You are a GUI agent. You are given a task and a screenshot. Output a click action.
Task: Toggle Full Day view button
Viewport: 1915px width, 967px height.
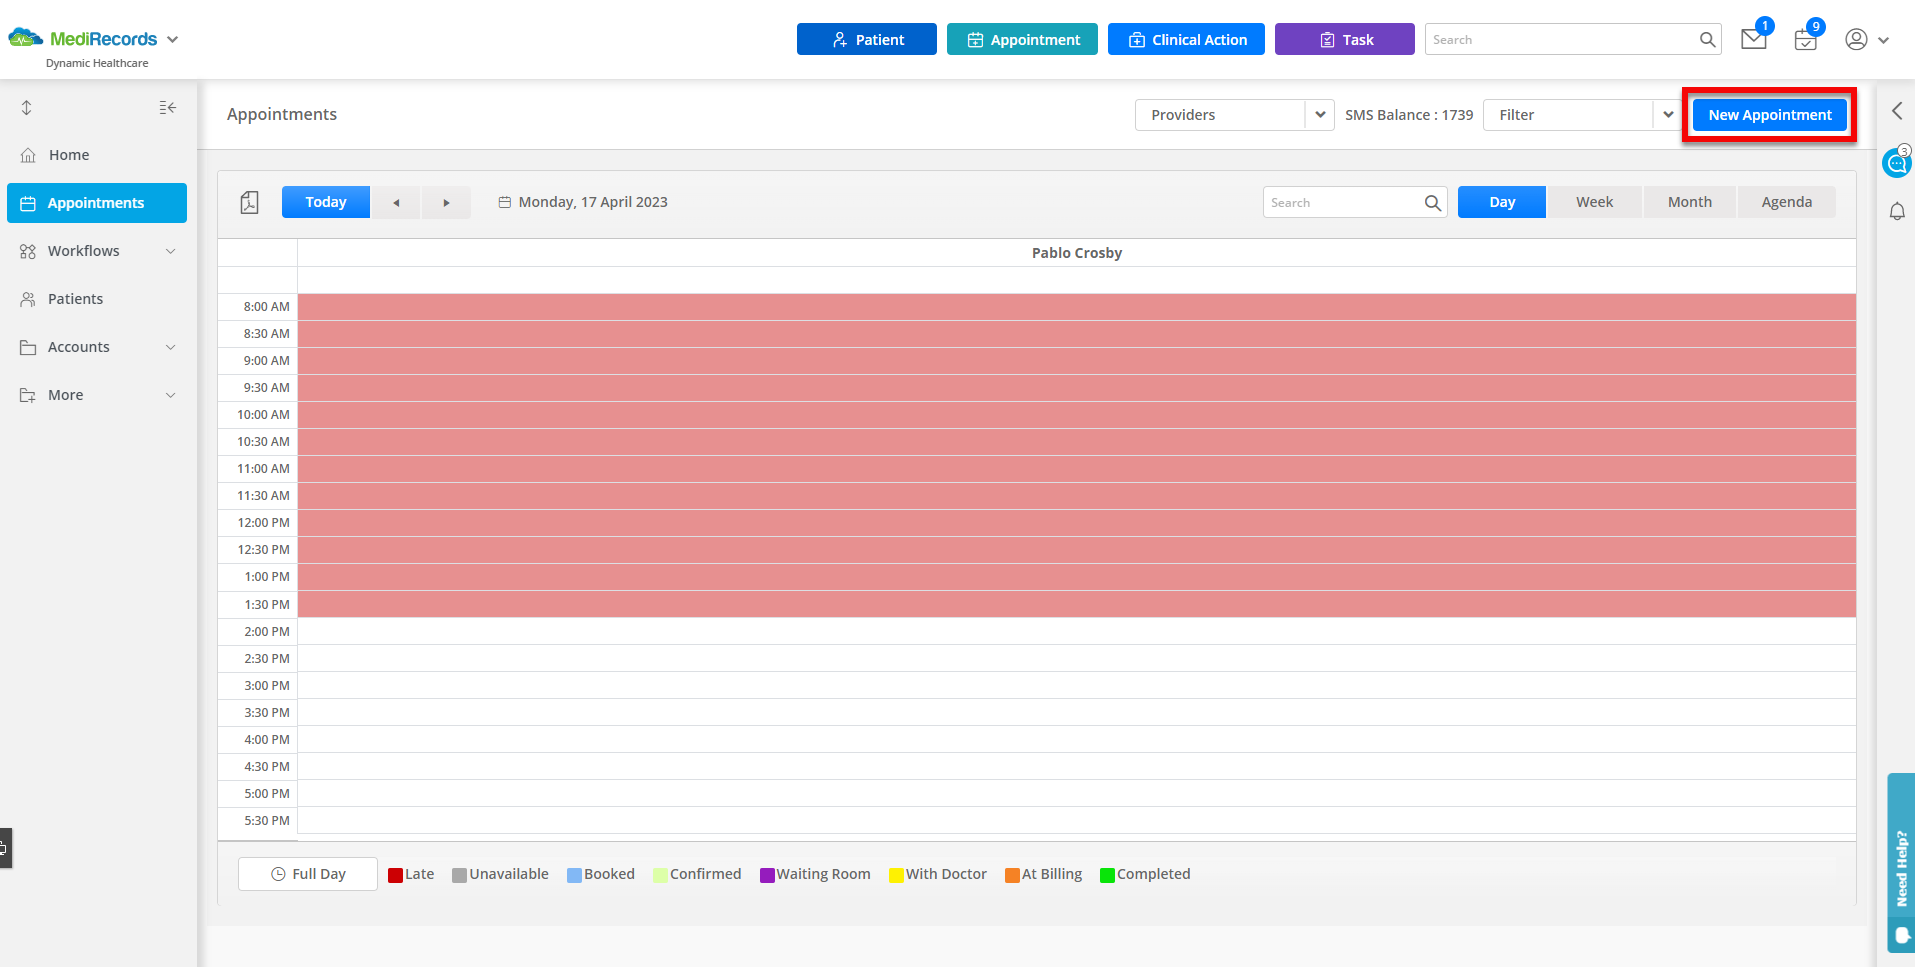click(308, 874)
